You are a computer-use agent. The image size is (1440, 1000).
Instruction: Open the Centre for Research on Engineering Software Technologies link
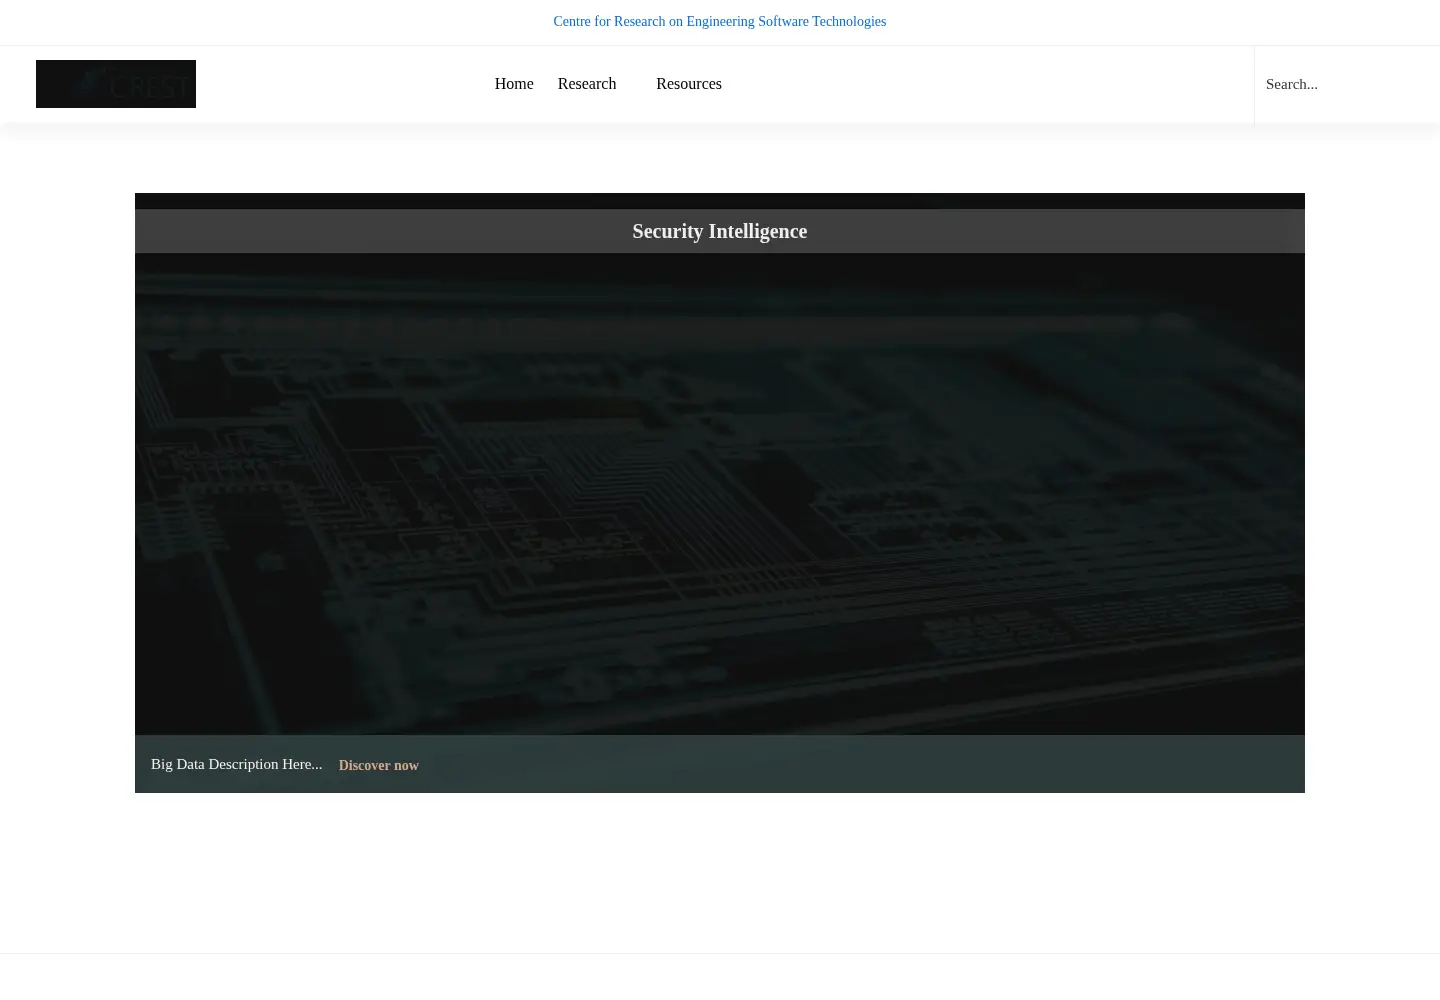click(x=719, y=21)
